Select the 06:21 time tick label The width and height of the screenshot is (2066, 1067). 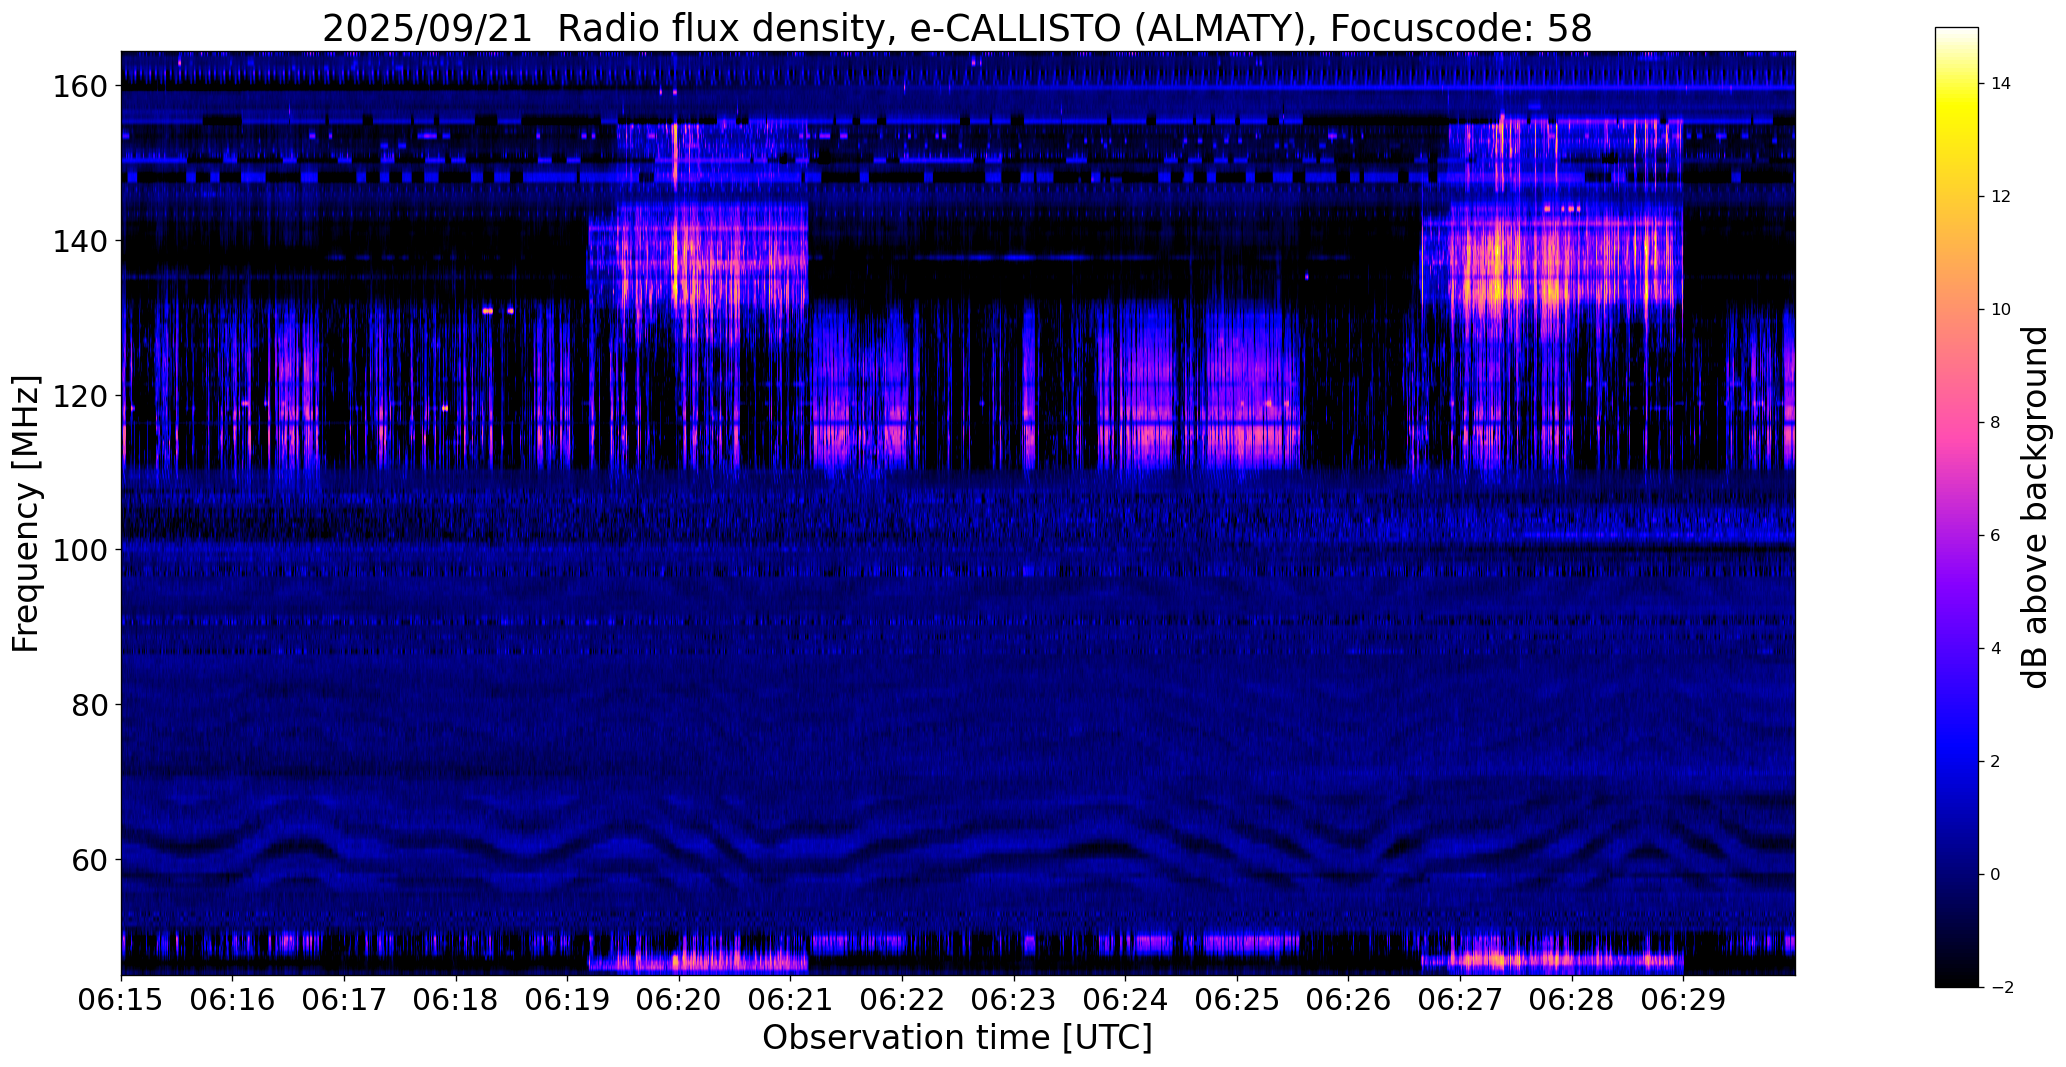(791, 999)
